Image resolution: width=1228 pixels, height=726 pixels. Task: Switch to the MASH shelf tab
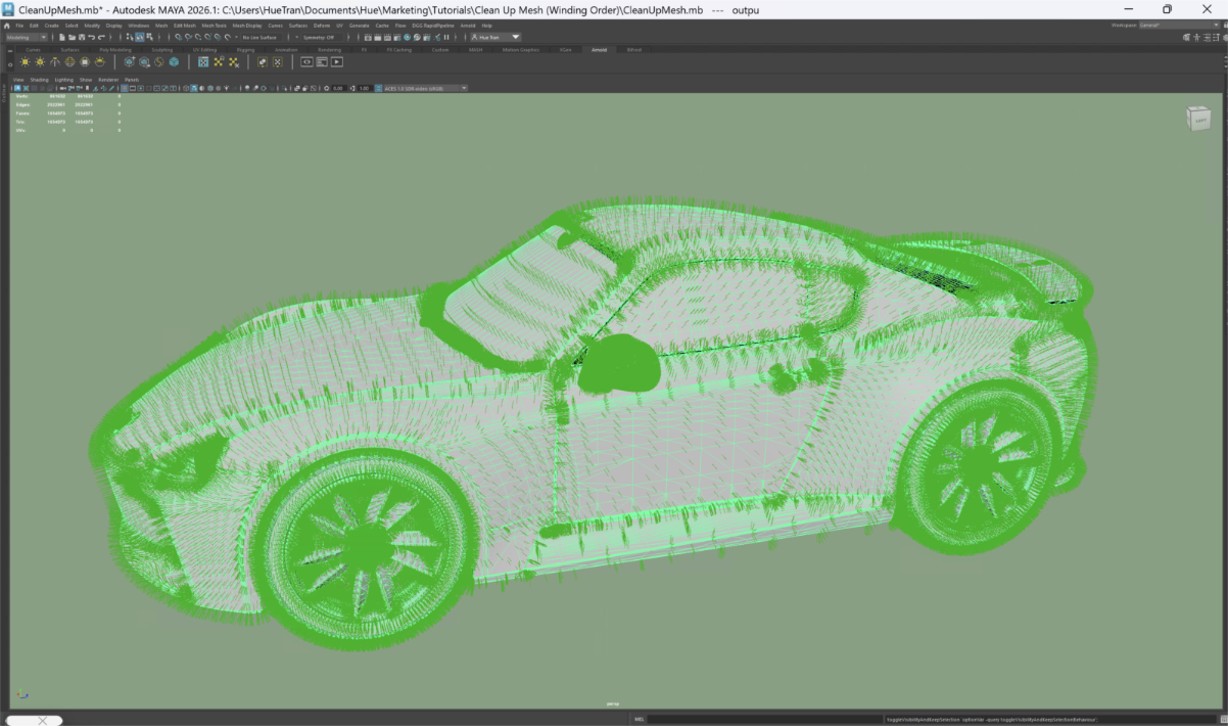click(x=475, y=50)
